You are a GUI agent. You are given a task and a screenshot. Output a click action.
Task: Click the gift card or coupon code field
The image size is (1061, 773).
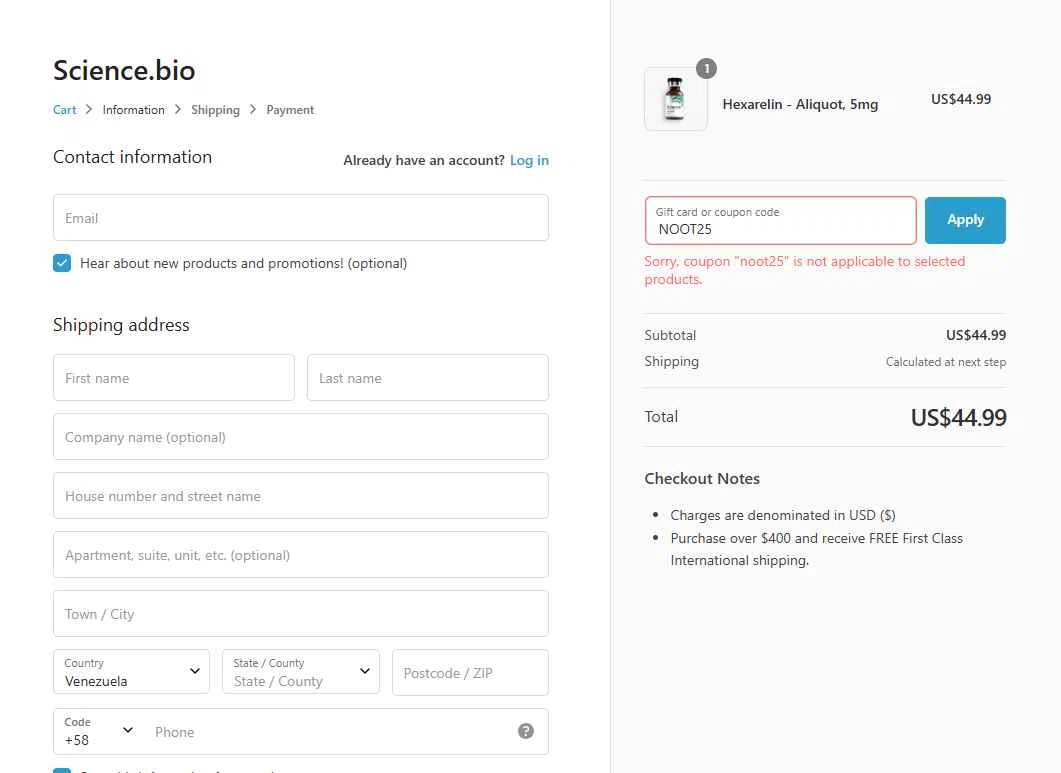[x=781, y=221]
